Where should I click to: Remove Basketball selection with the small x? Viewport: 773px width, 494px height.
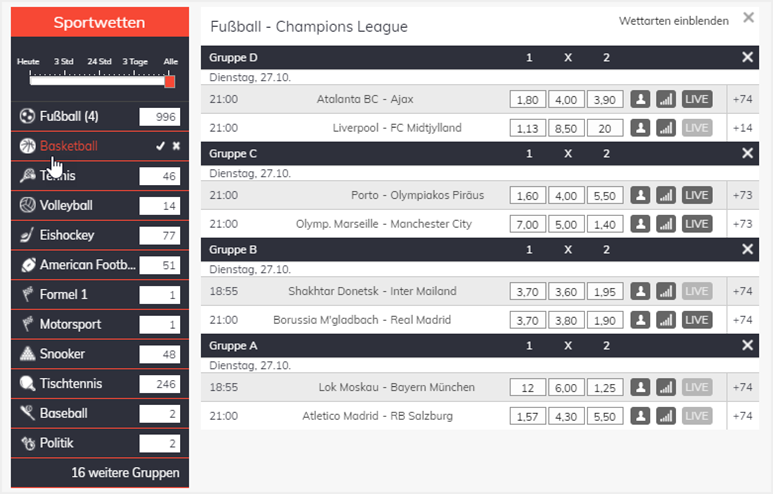(176, 146)
